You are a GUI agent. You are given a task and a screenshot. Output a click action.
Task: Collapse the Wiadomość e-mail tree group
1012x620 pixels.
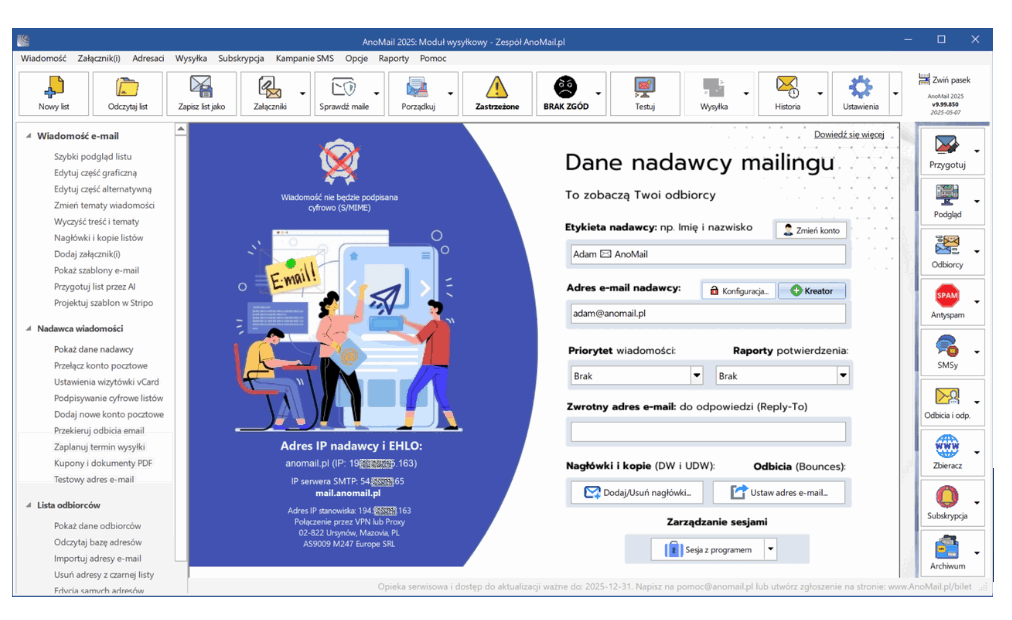pyautogui.click(x=28, y=136)
